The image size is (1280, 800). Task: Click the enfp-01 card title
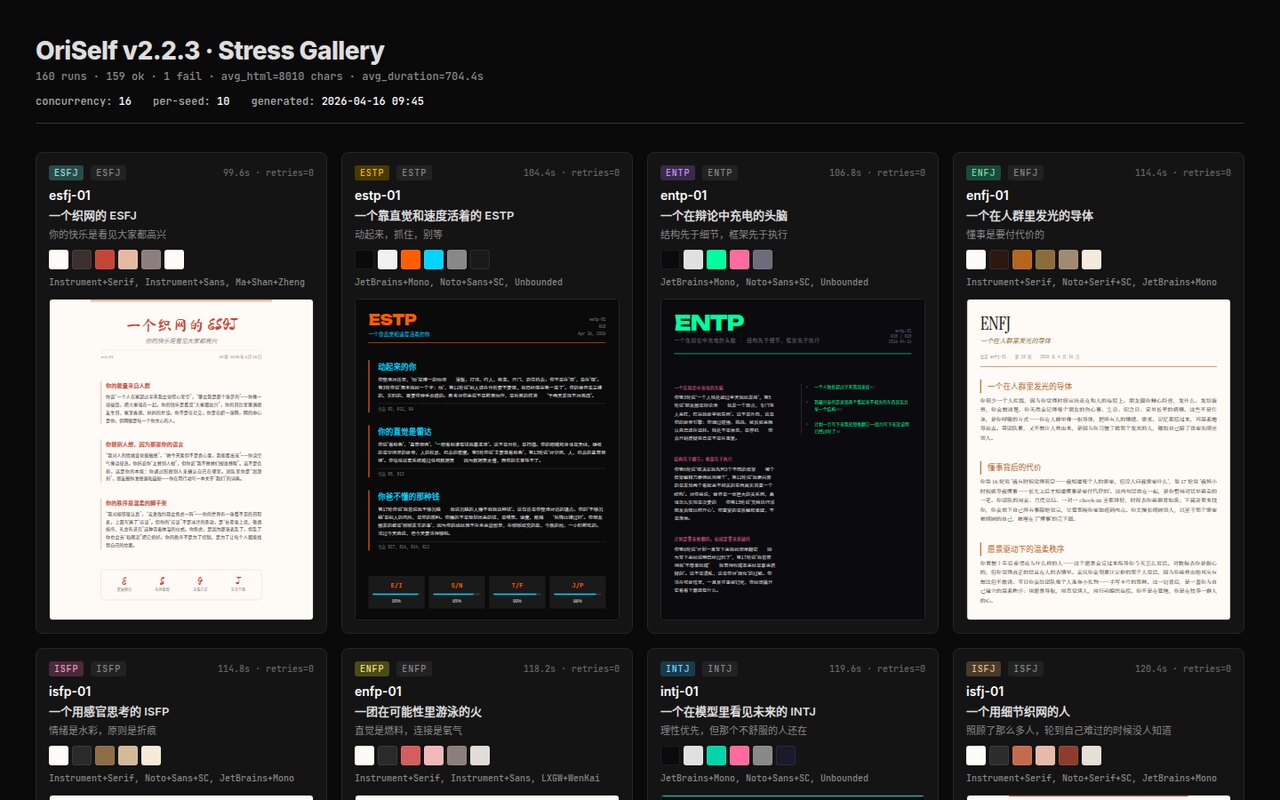click(x=377, y=691)
